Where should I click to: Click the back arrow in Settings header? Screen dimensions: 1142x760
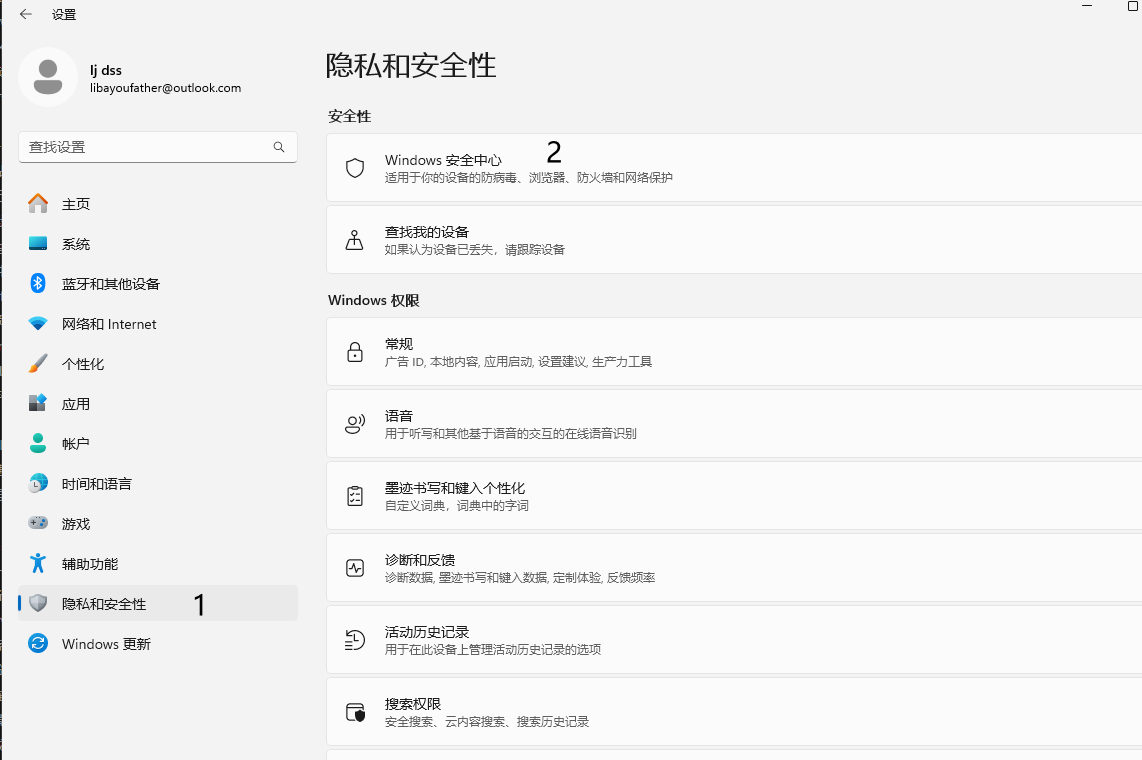click(x=26, y=14)
